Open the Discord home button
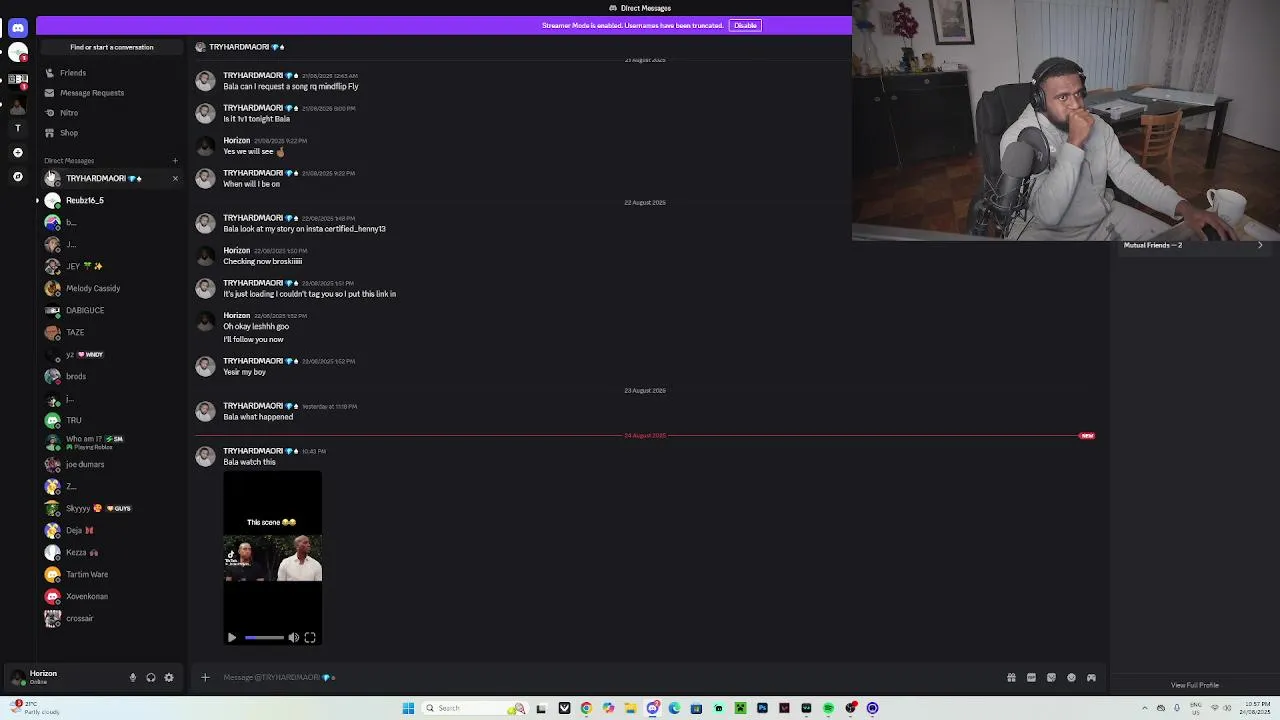This screenshot has height=720, width=1280. (x=18, y=28)
